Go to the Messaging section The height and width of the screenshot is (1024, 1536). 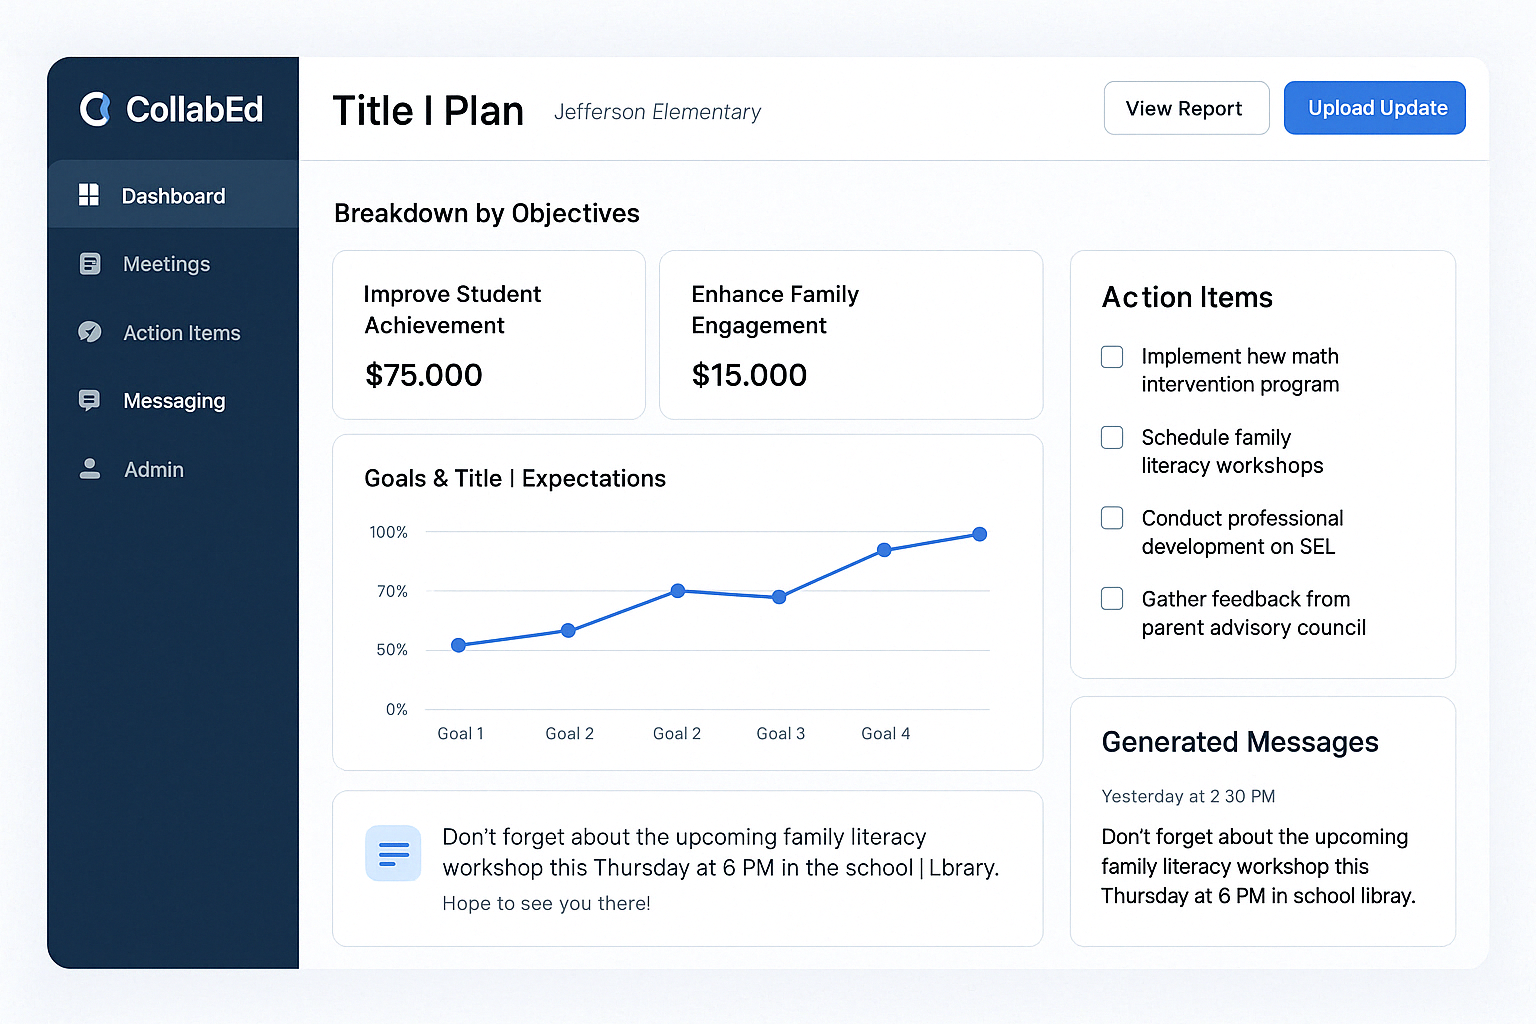point(174,401)
